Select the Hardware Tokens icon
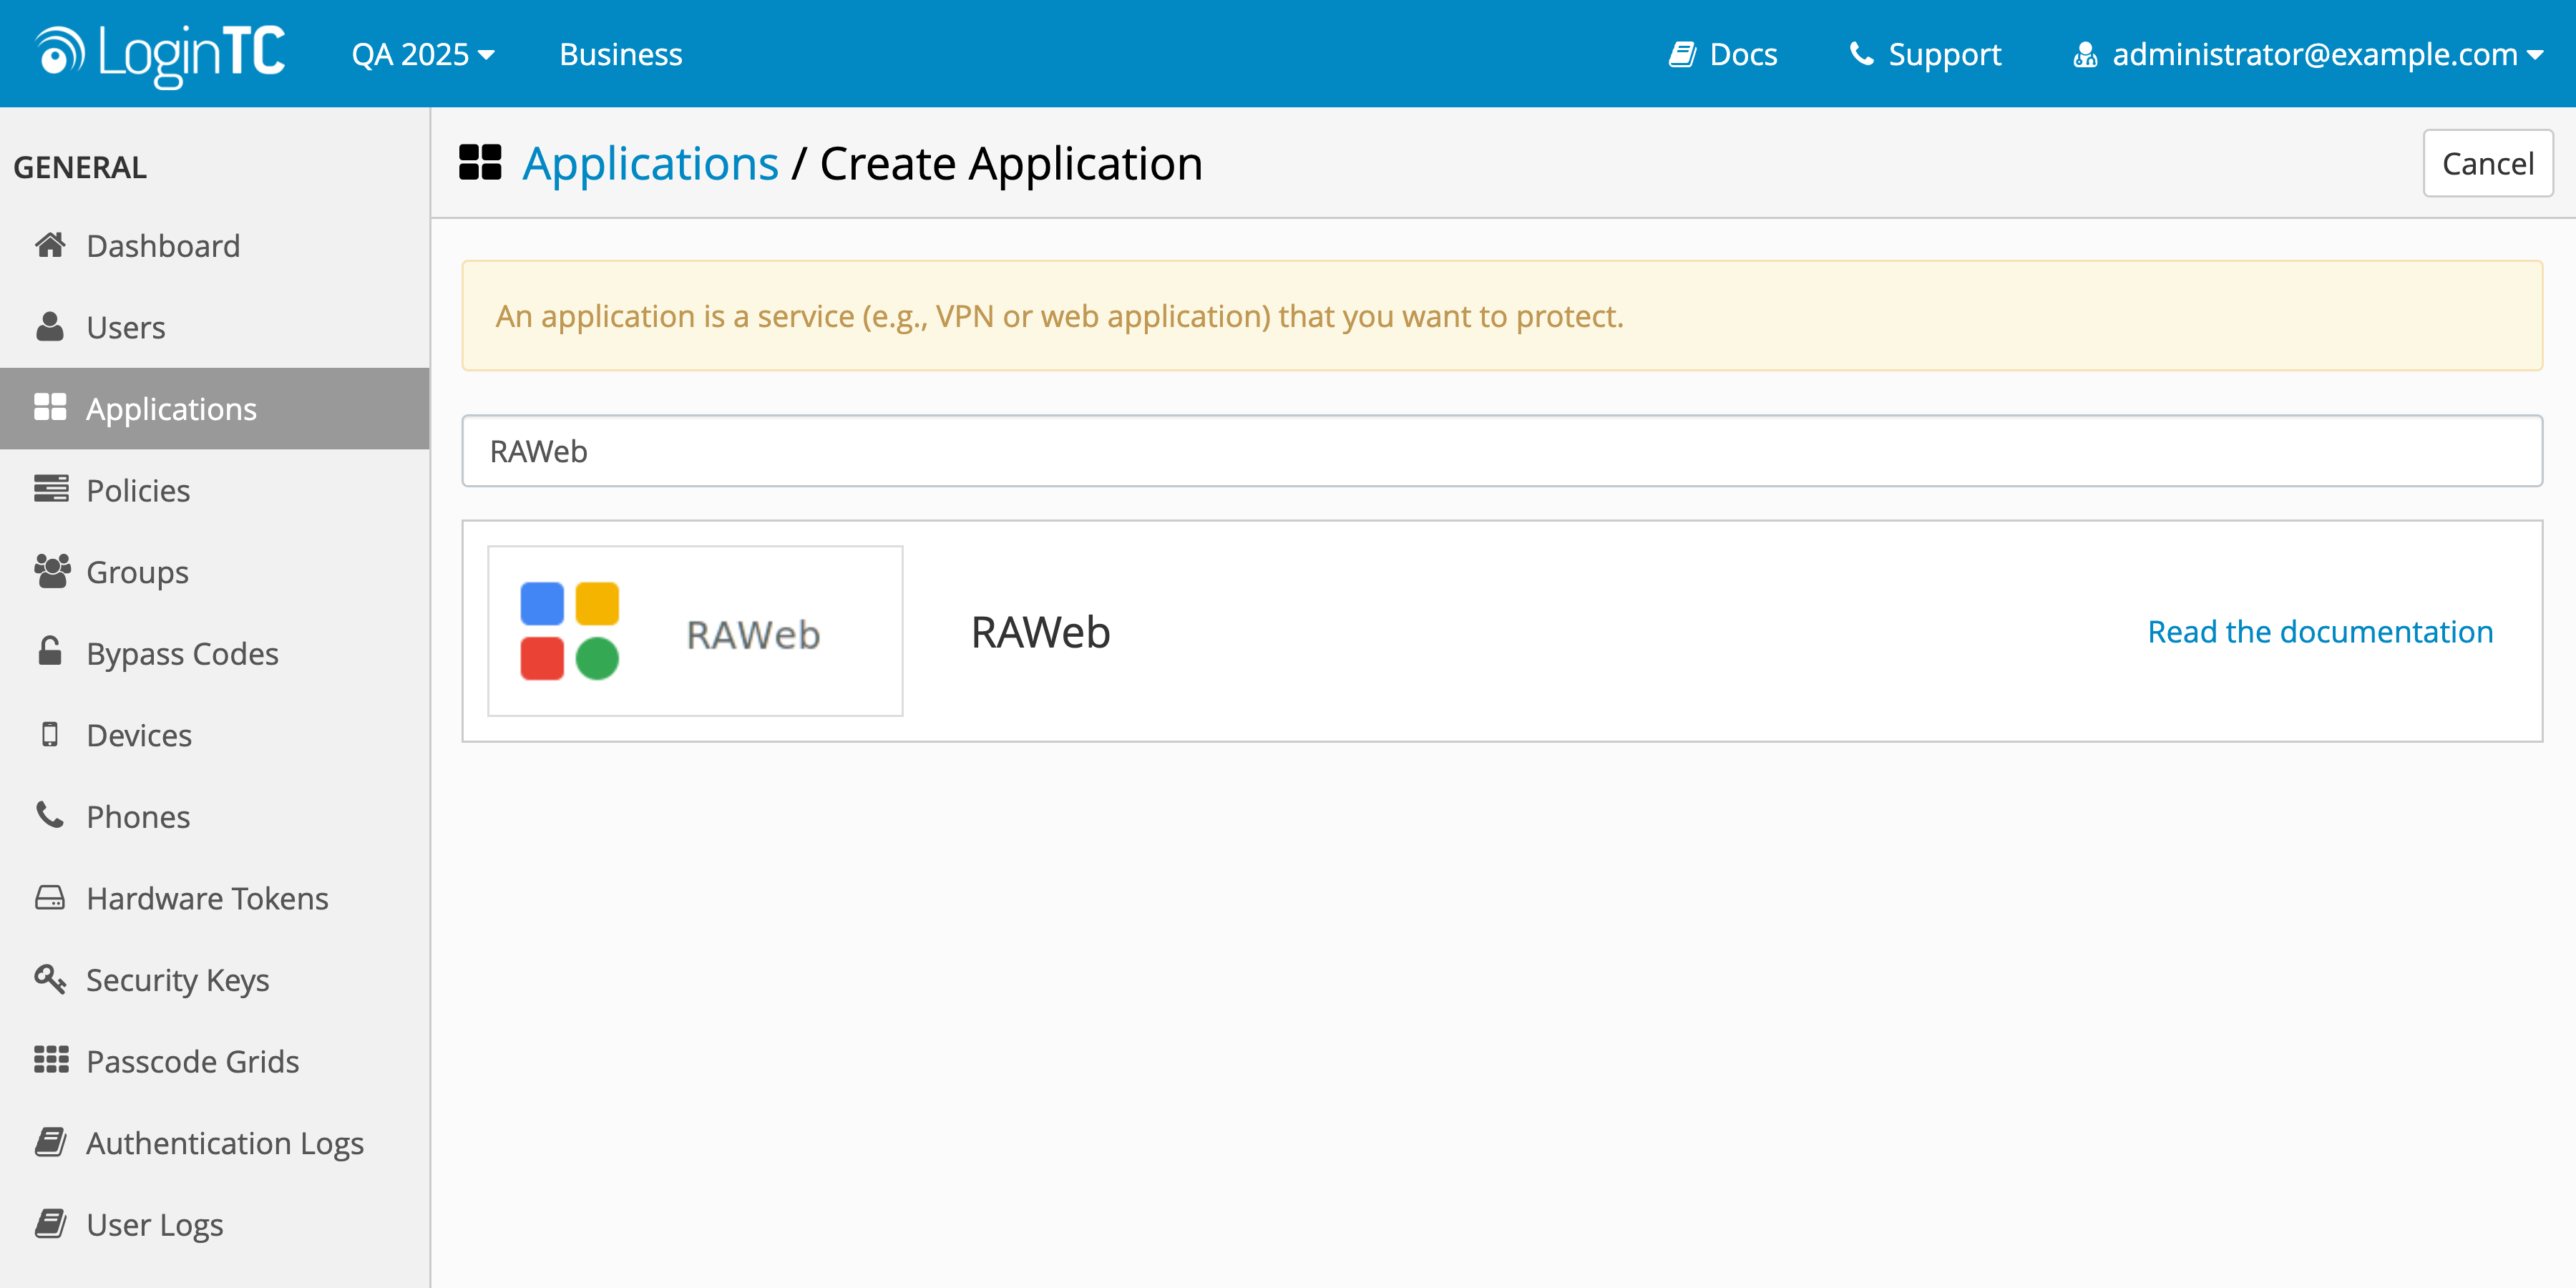The height and width of the screenshot is (1288, 2576). pos(51,897)
